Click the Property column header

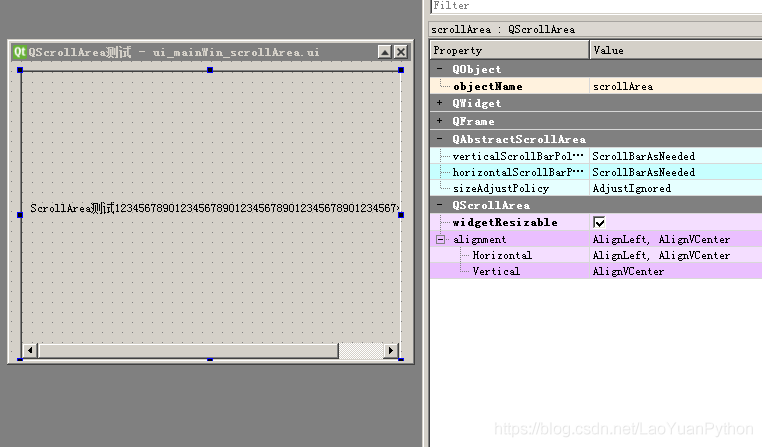509,50
